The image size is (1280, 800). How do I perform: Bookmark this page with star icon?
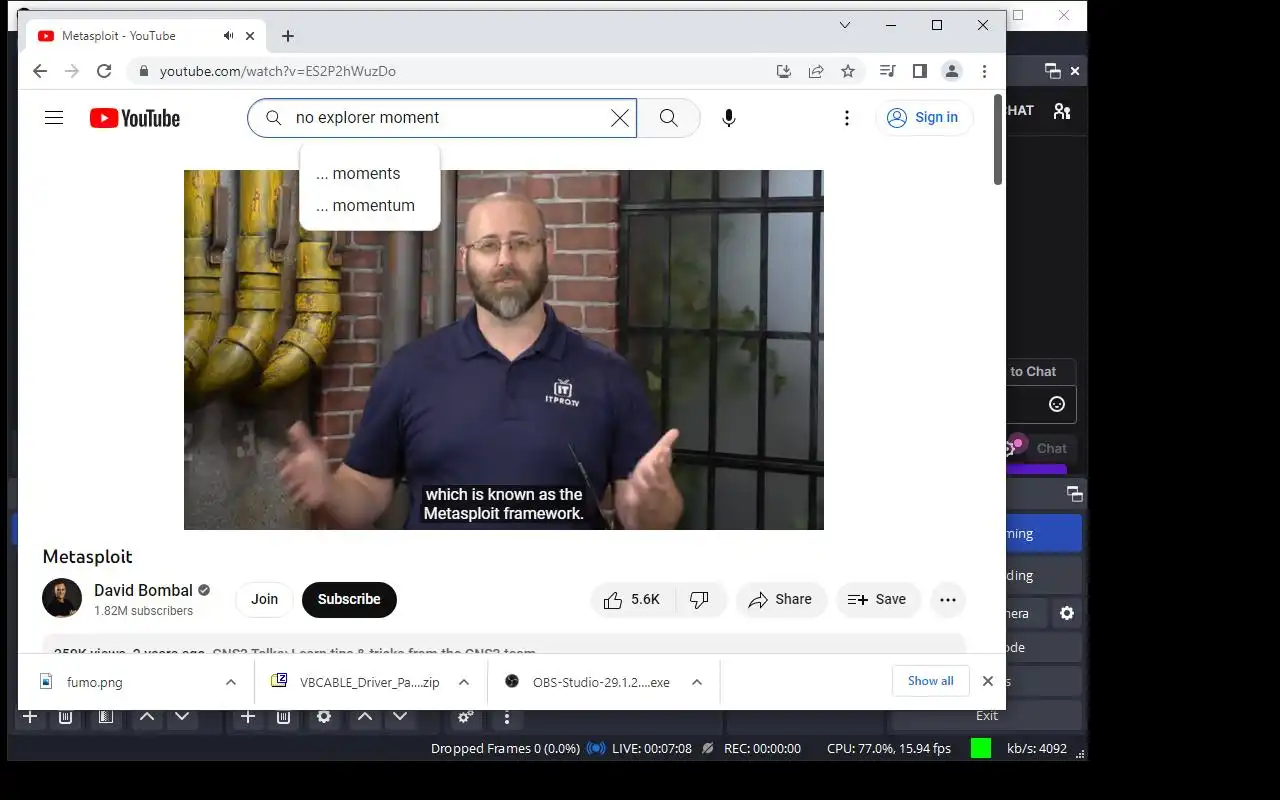[848, 71]
